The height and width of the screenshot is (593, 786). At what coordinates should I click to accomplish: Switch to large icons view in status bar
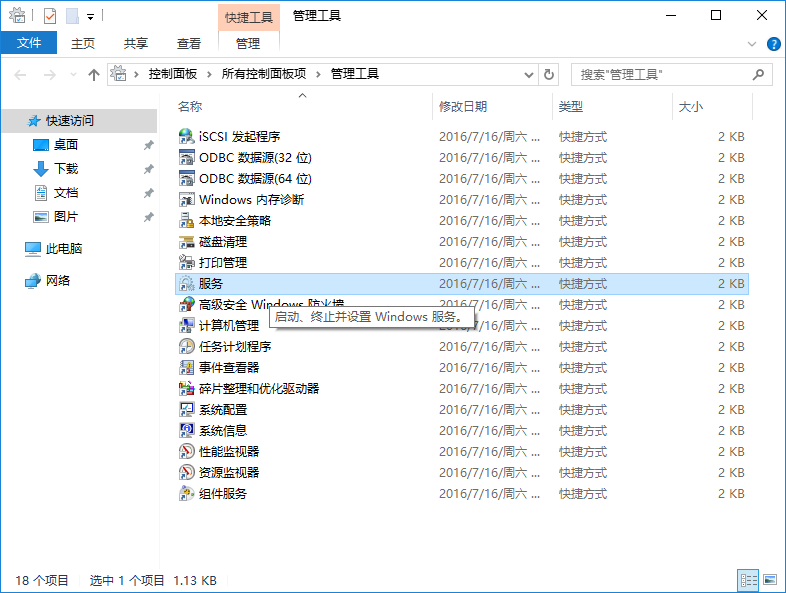pos(770,580)
